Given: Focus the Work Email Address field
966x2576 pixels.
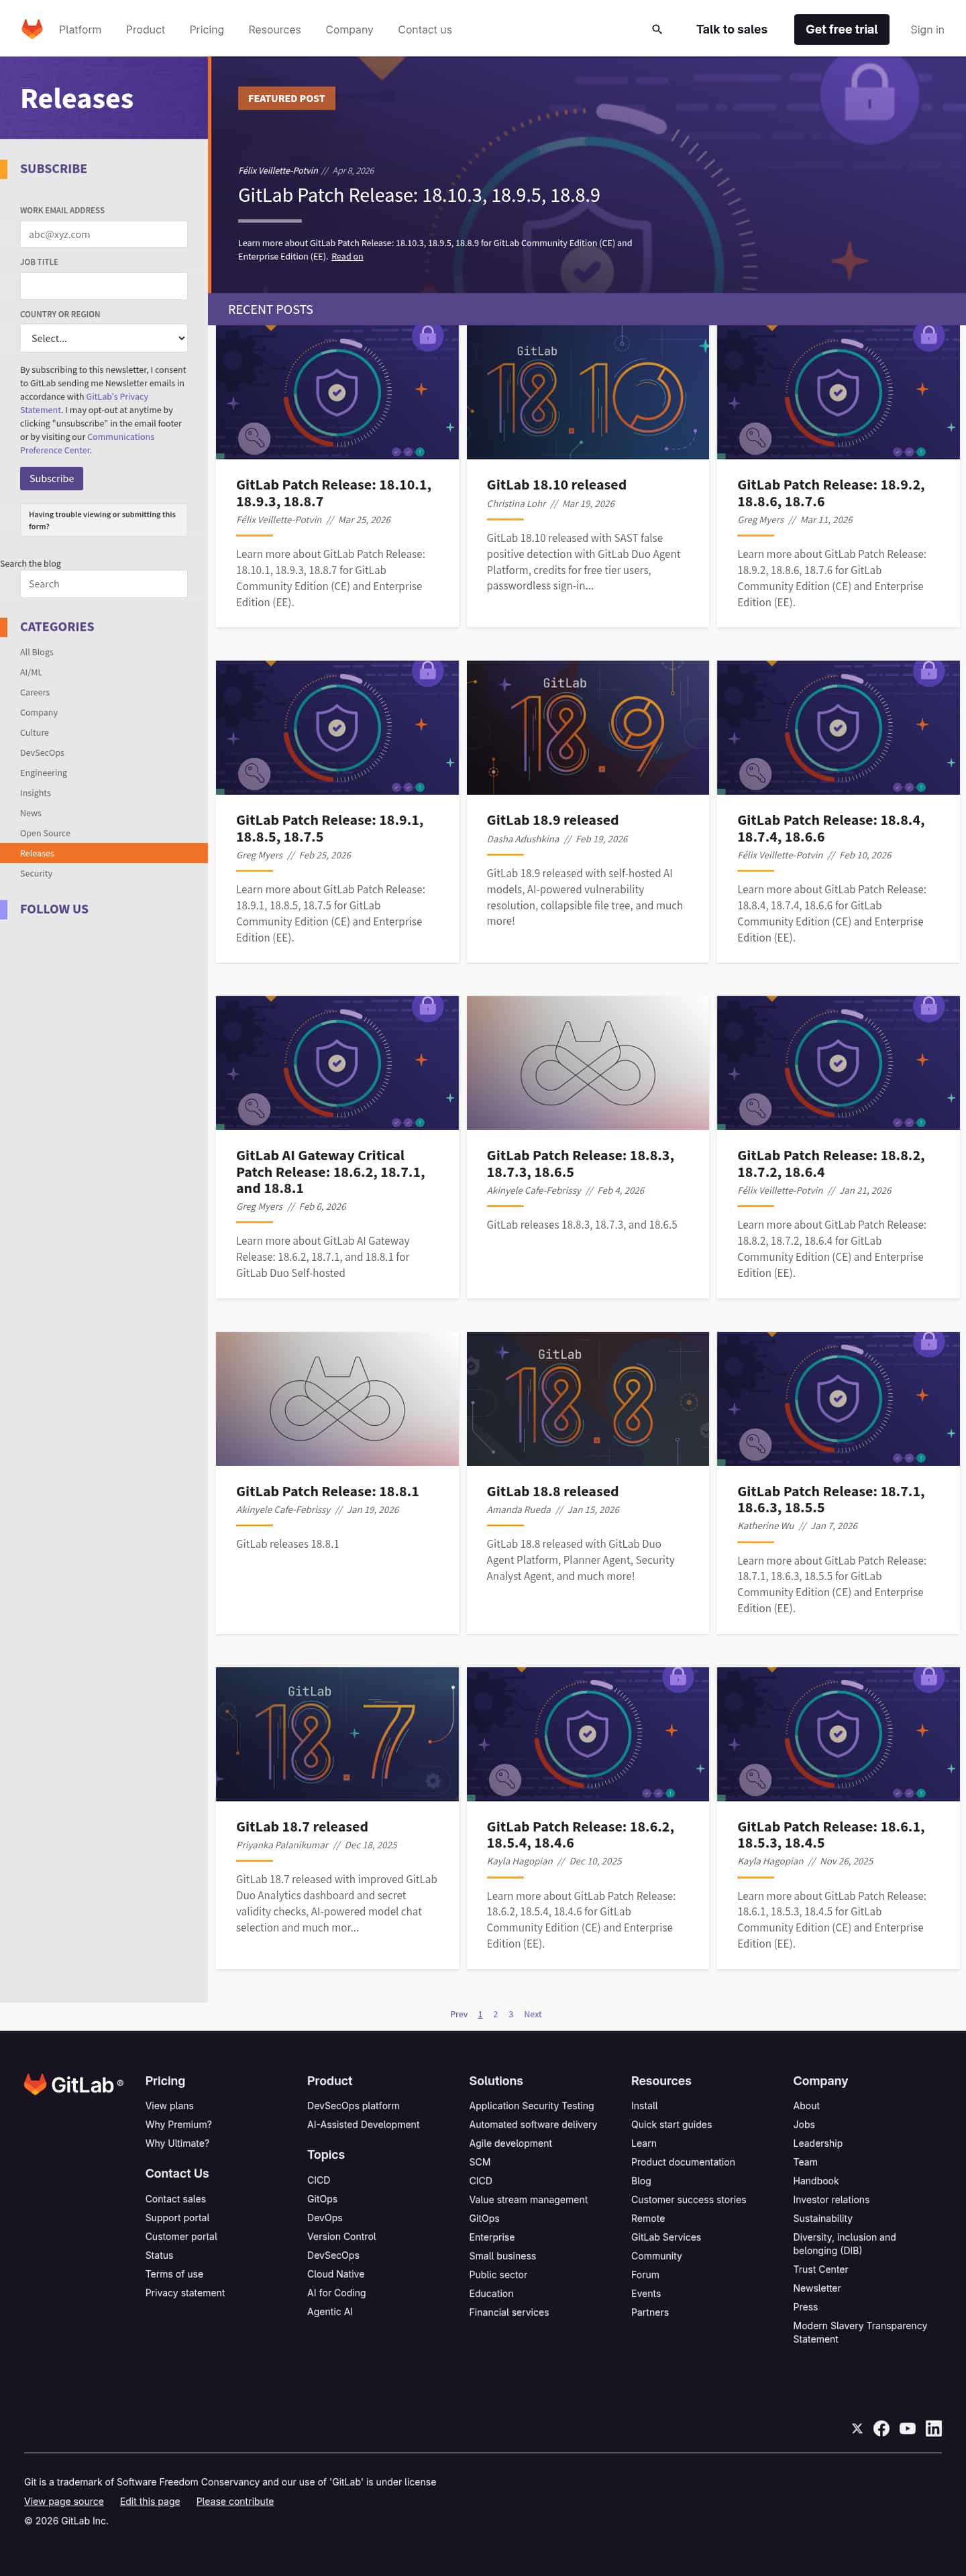Looking at the screenshot, I should (x=104, y=234).
